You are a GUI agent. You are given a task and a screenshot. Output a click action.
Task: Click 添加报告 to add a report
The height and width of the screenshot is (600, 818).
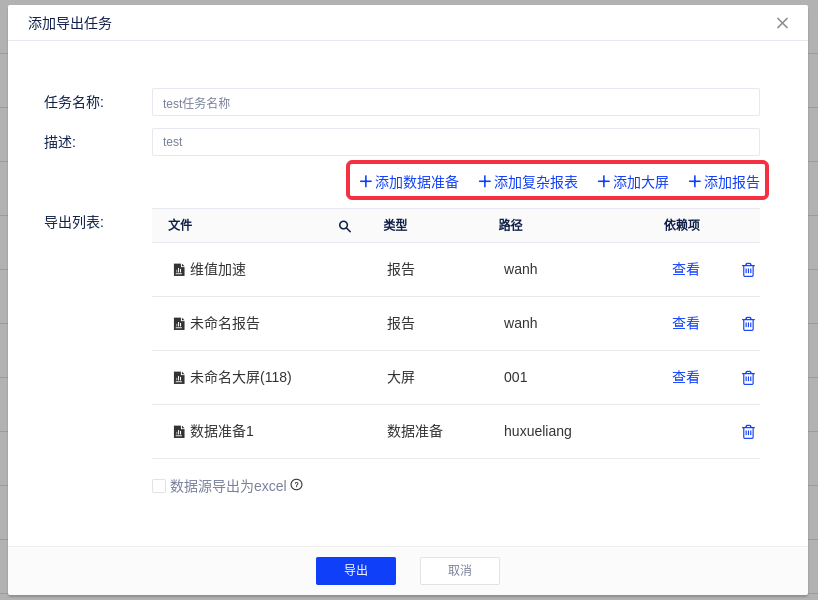coord(724,182)
